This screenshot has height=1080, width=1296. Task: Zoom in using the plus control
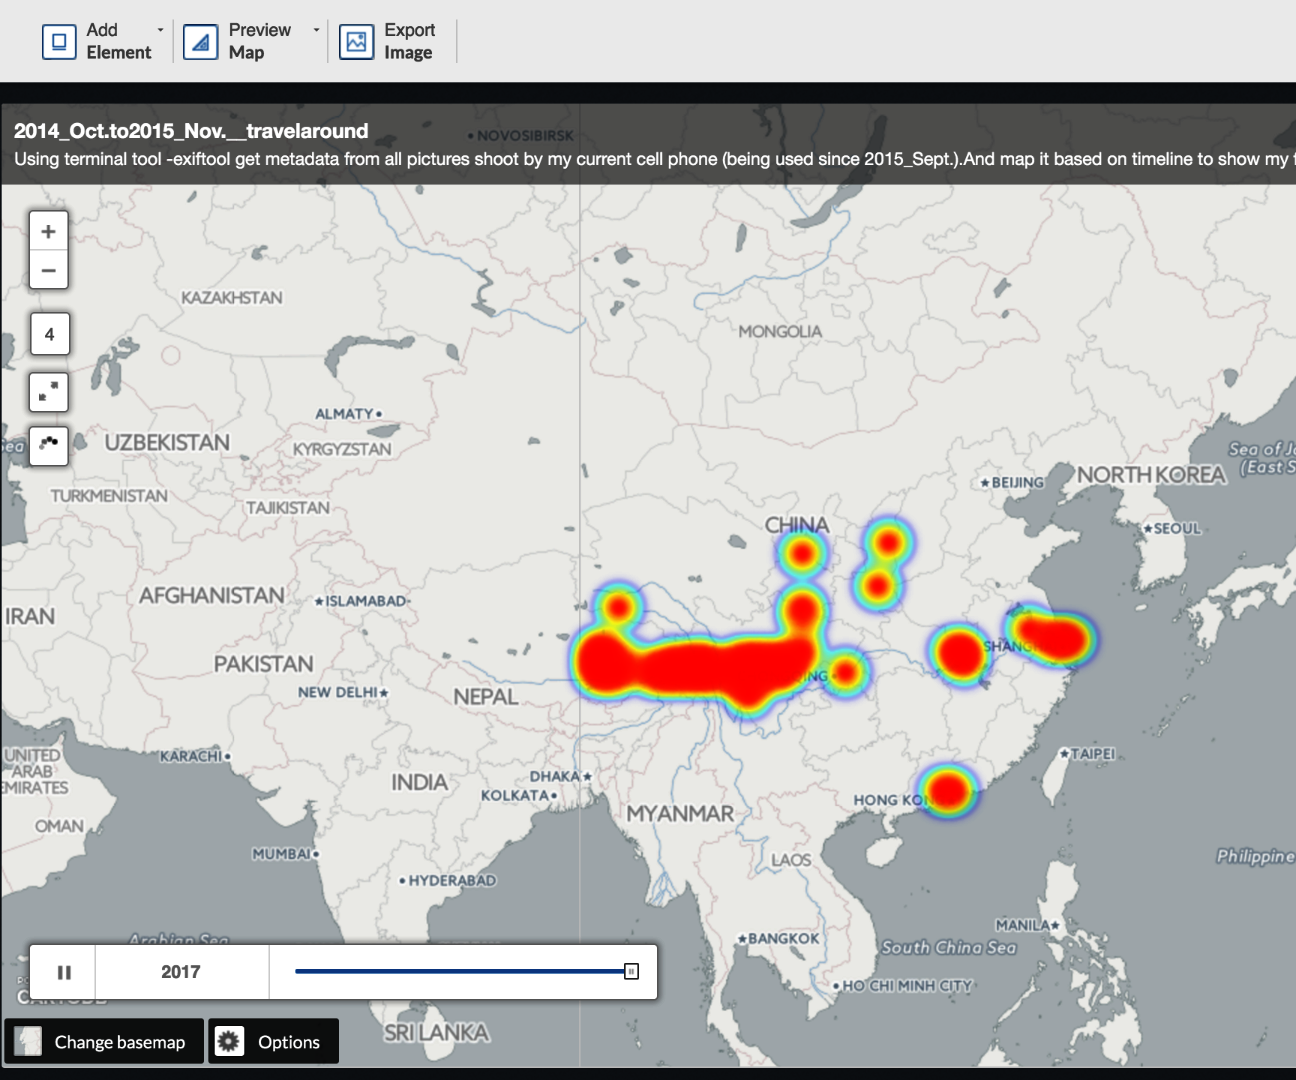47,230
